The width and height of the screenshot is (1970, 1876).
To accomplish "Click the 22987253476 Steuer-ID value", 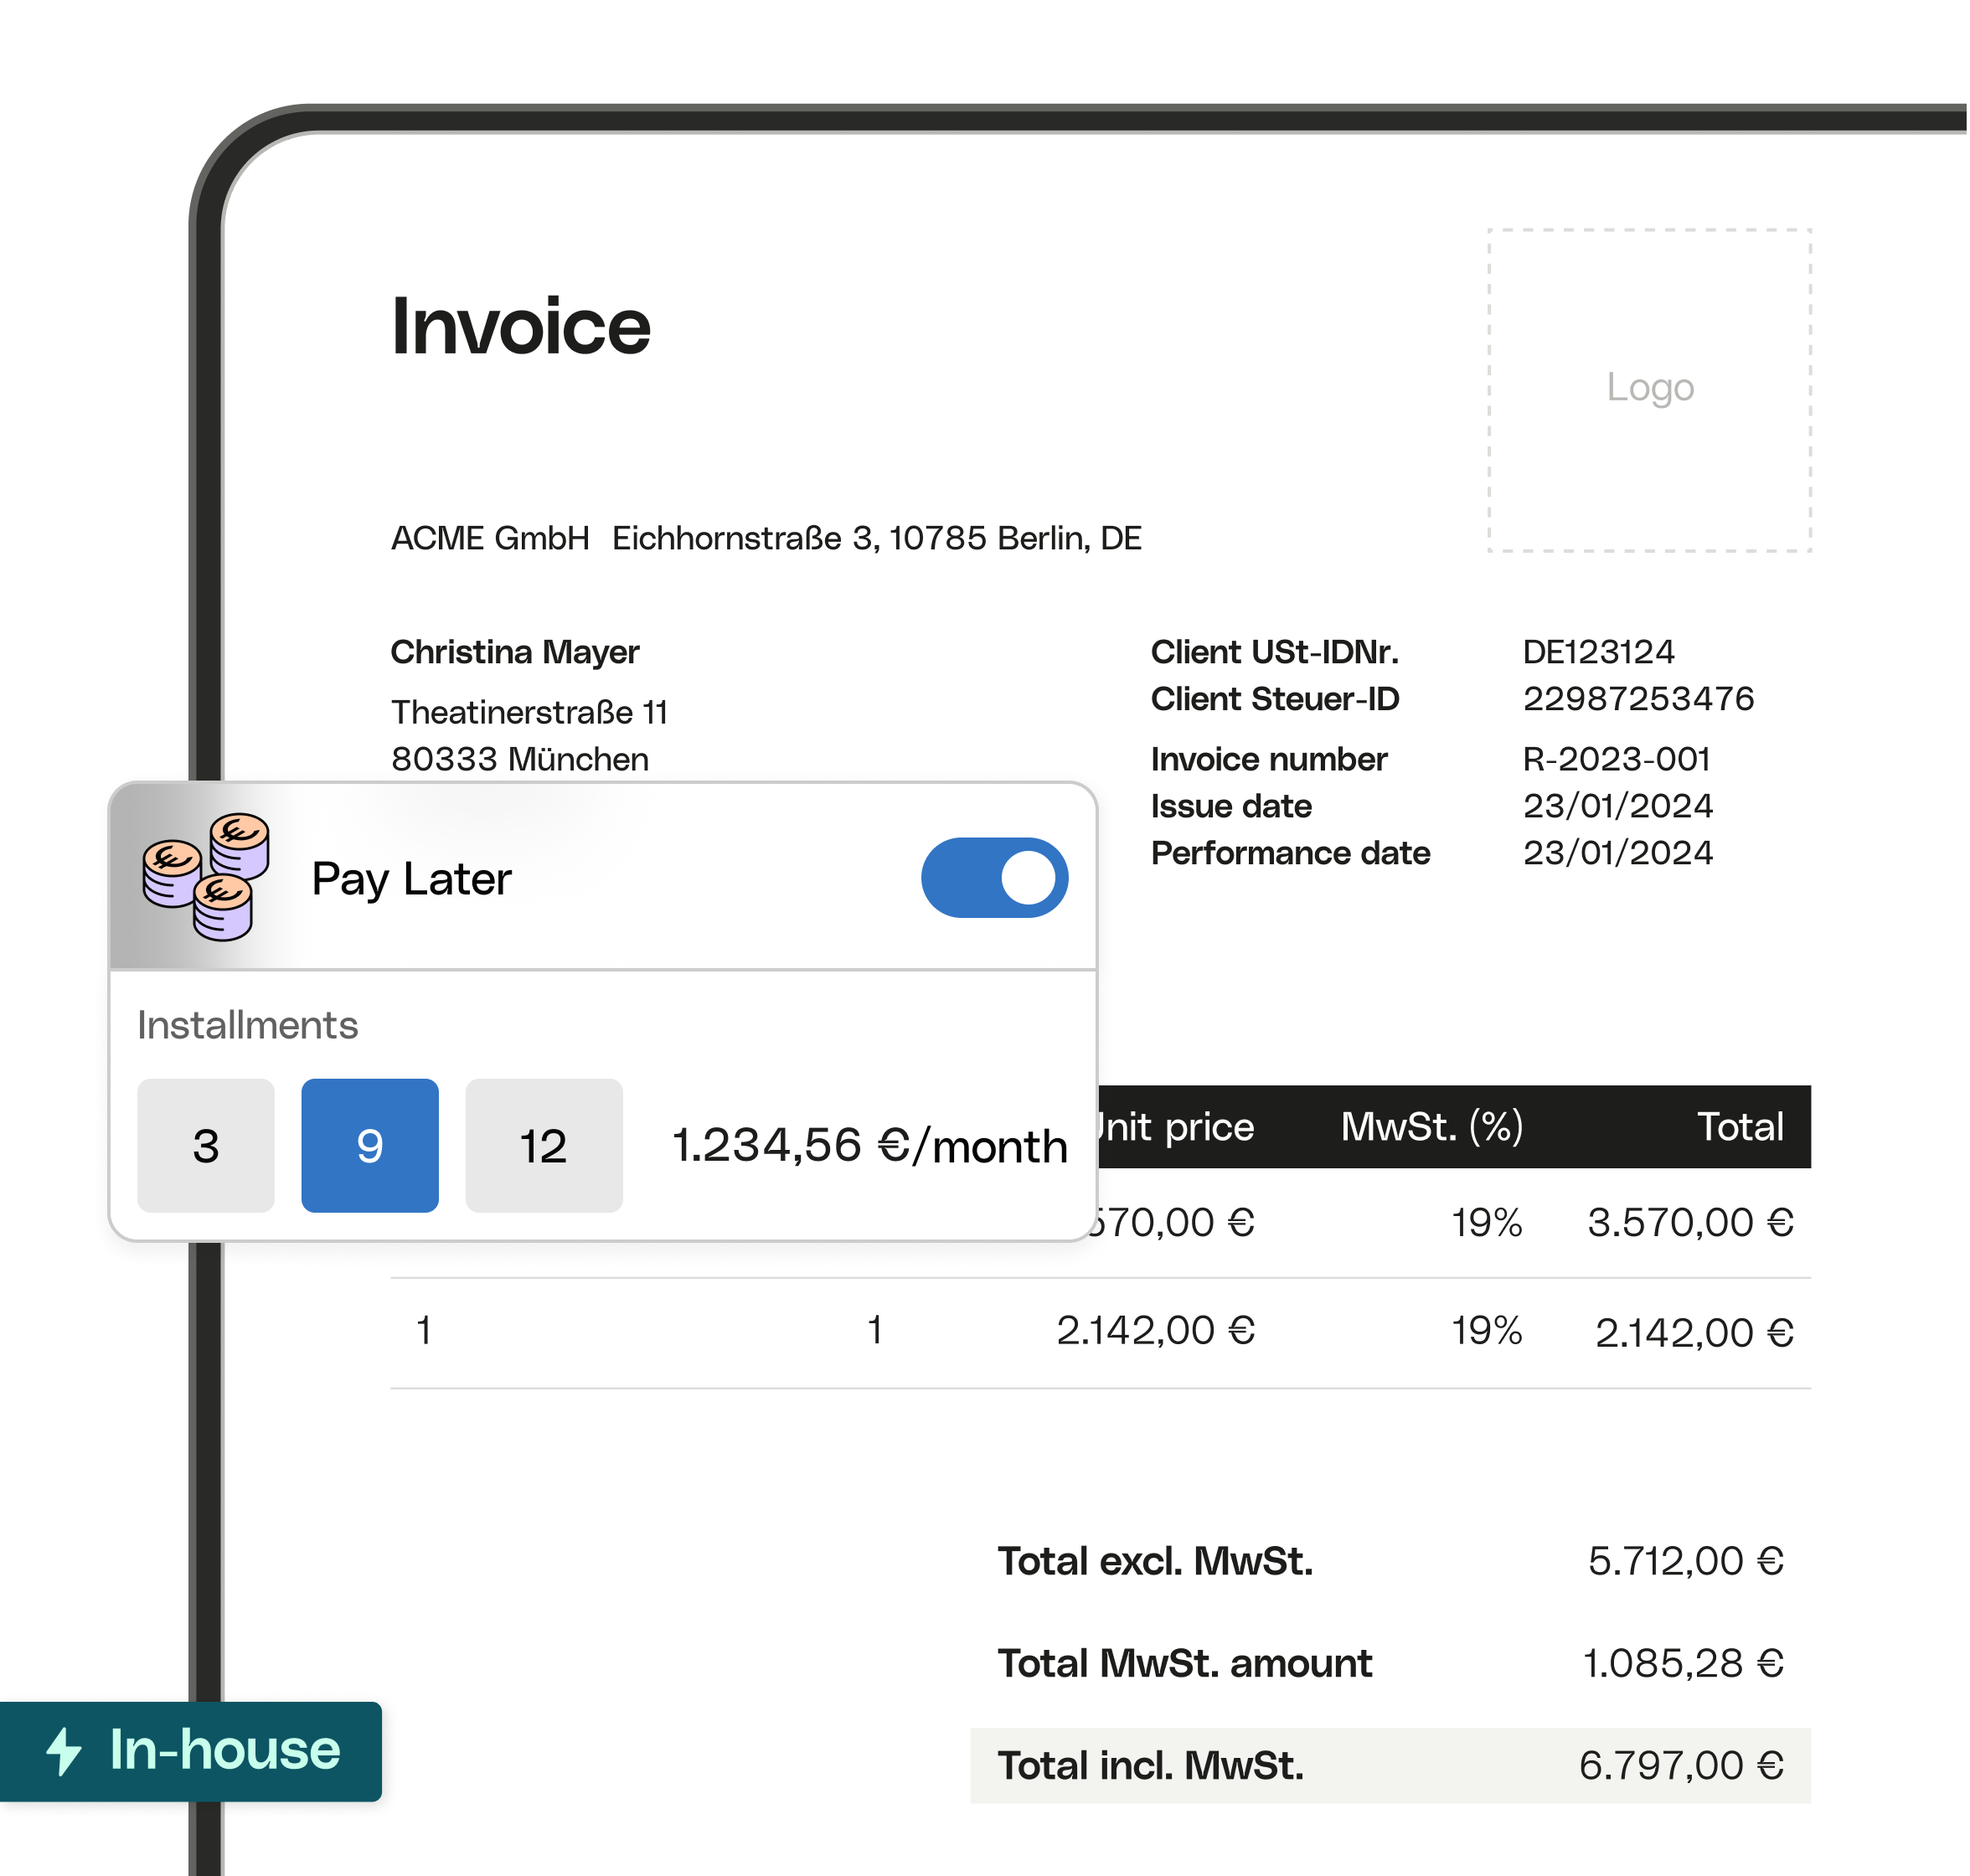I will [x=1638, y=699].
